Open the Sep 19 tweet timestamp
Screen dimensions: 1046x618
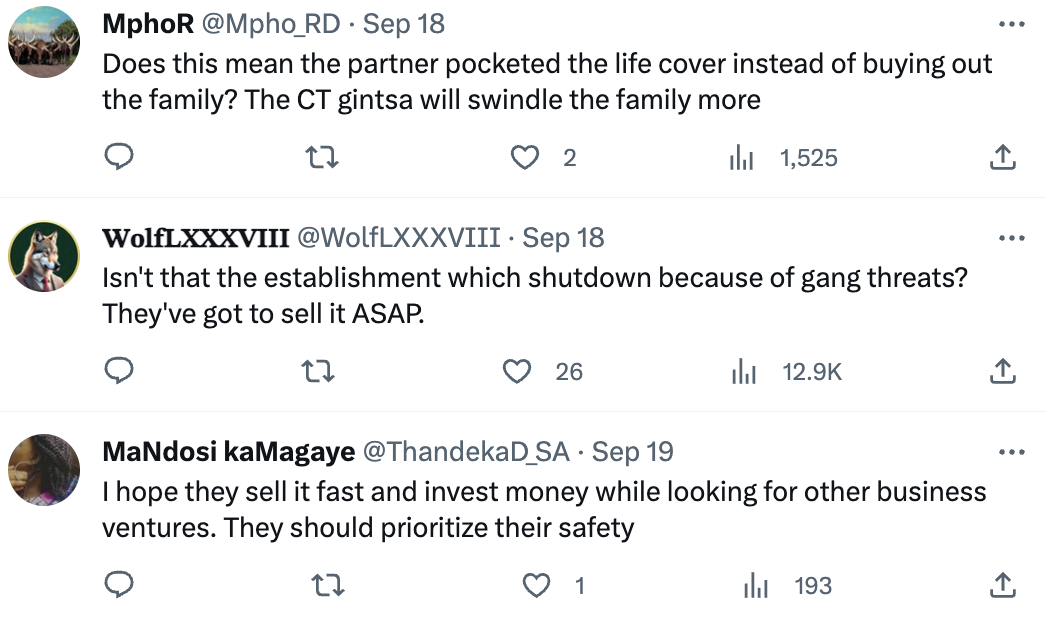tap(632, 452)
